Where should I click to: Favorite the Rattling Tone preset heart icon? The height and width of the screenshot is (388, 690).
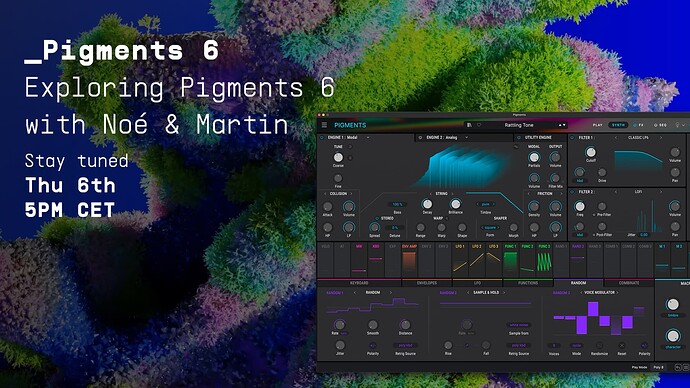point(479,125)
